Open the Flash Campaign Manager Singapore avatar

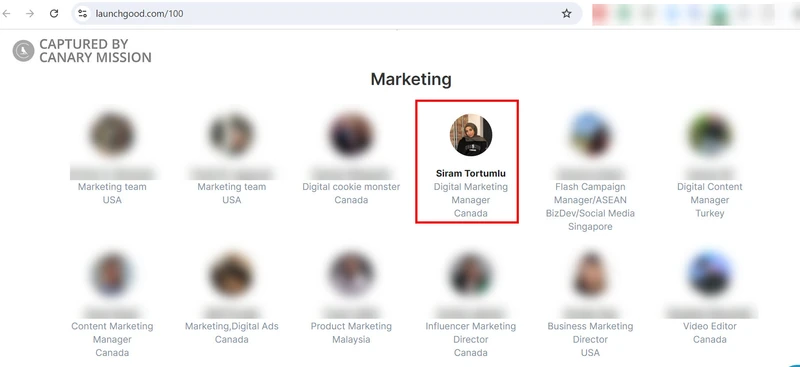[x=590, y=135]
